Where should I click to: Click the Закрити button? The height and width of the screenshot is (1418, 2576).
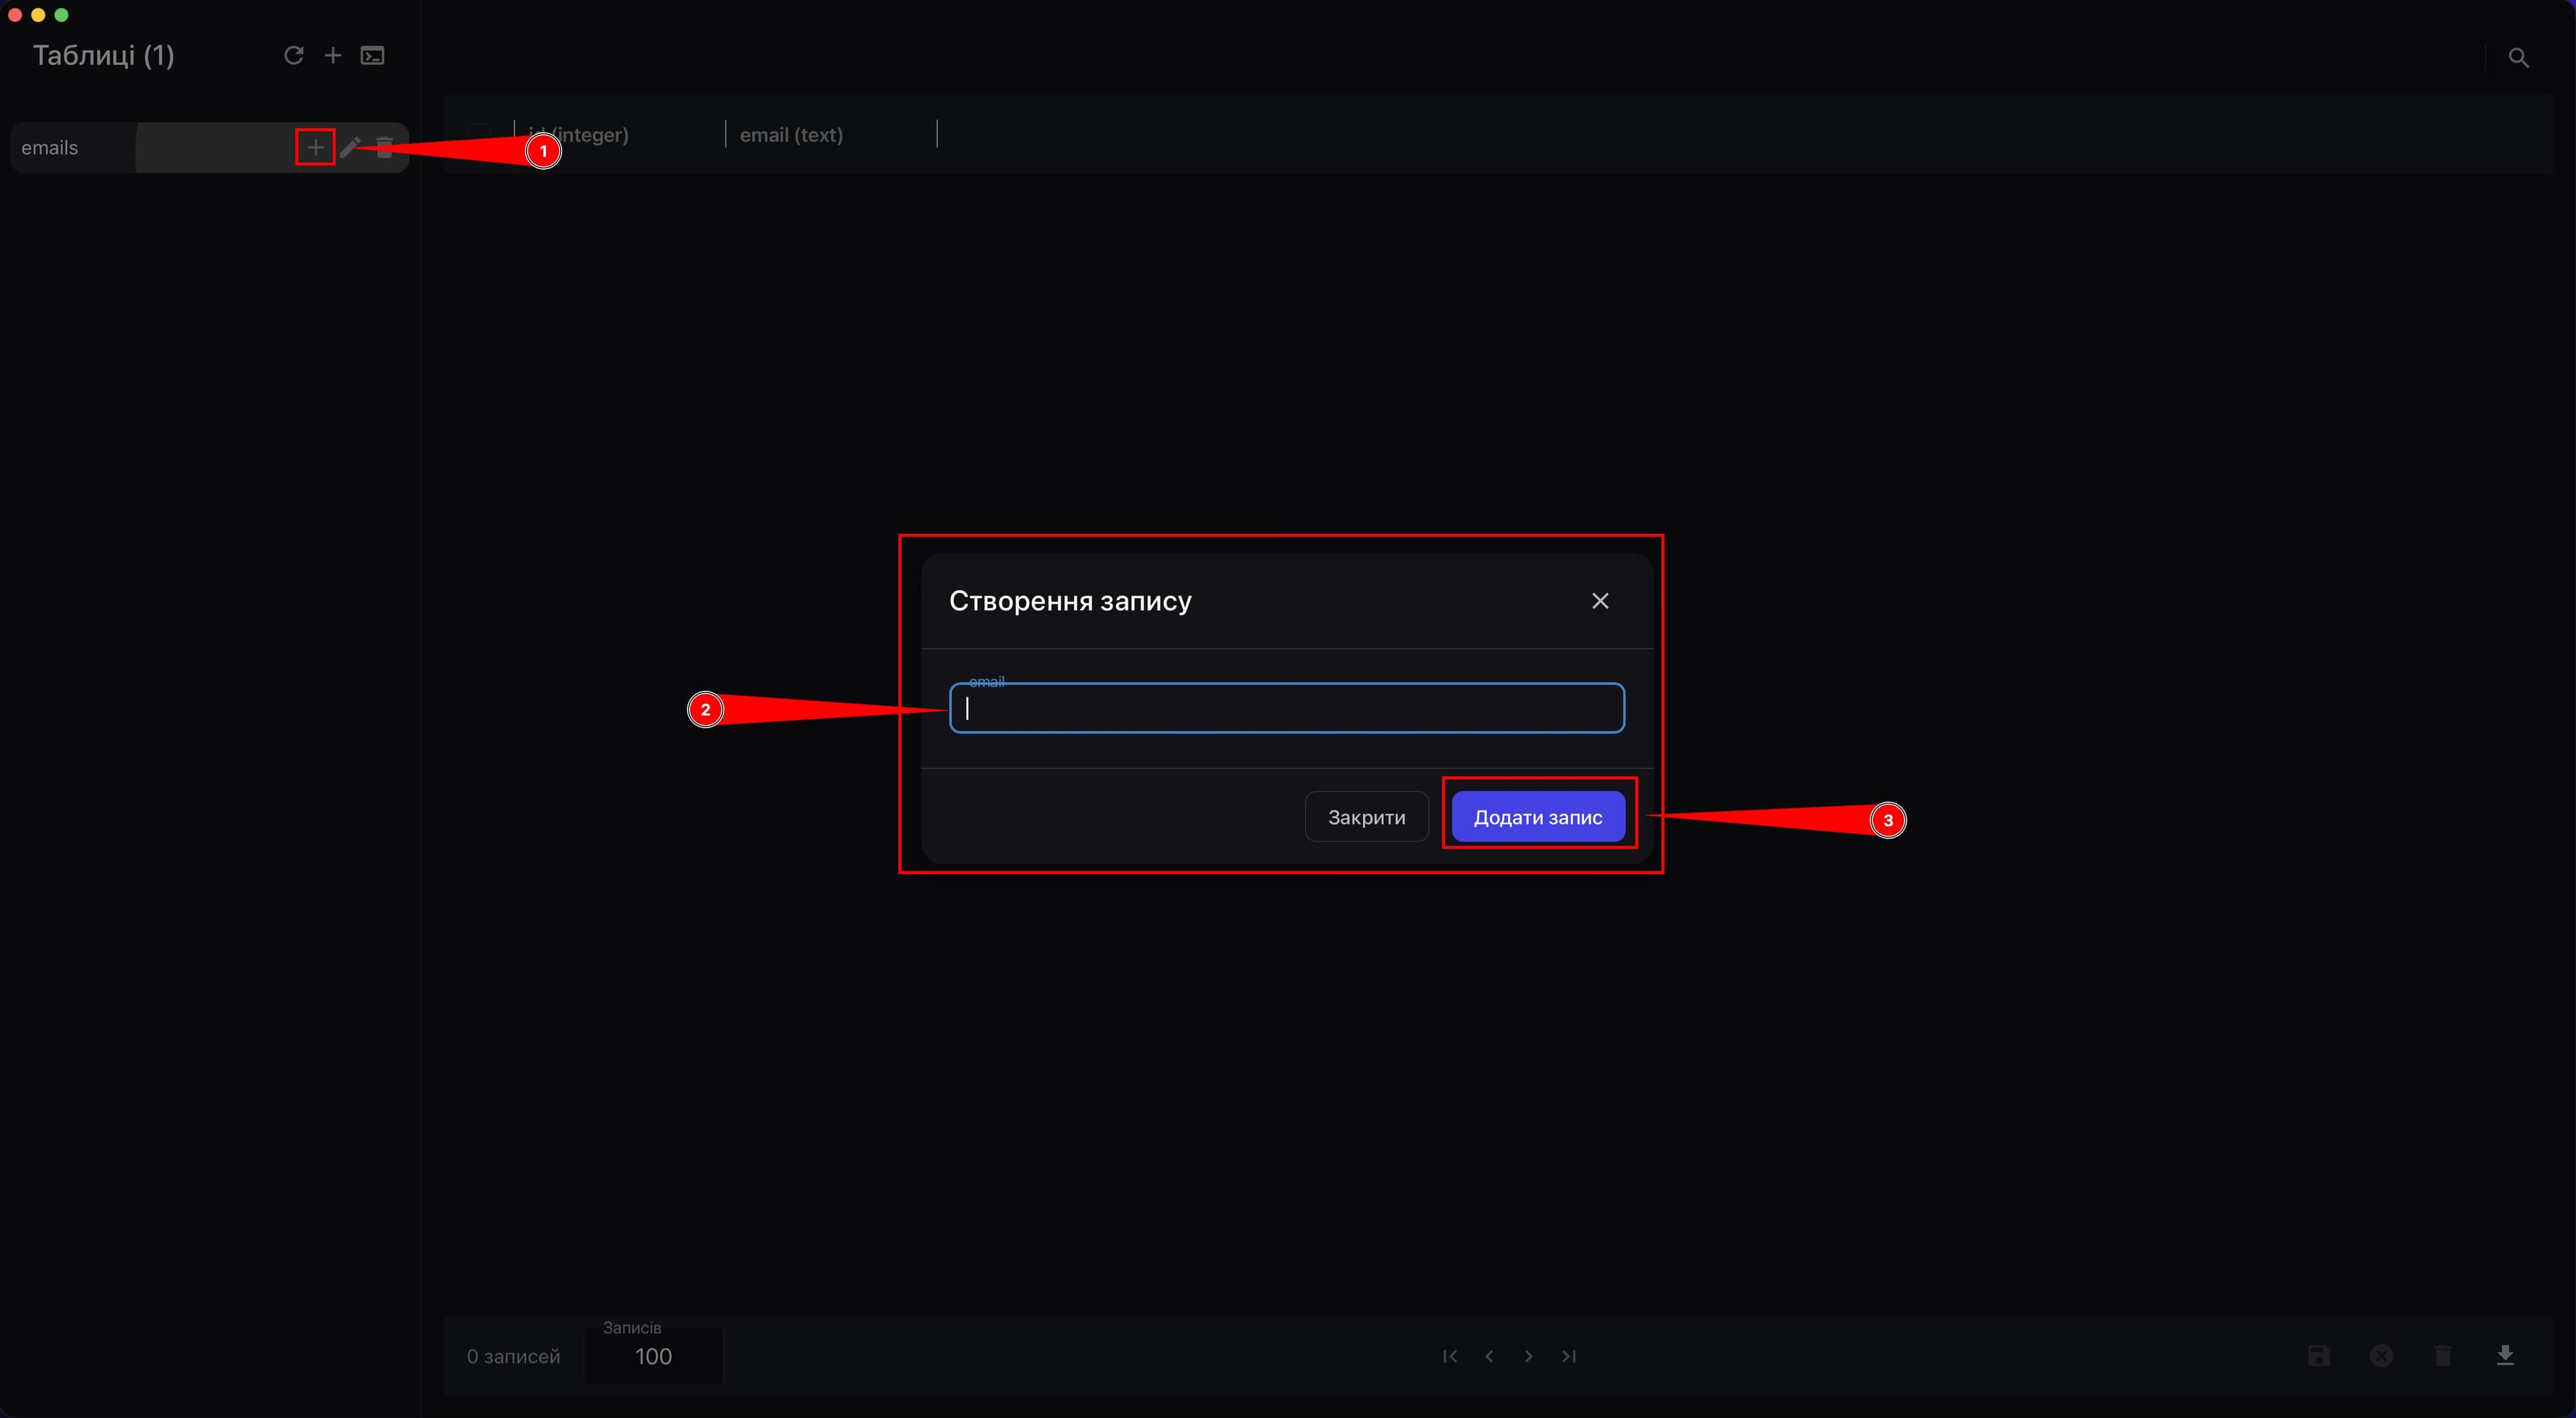(1366, 817)
